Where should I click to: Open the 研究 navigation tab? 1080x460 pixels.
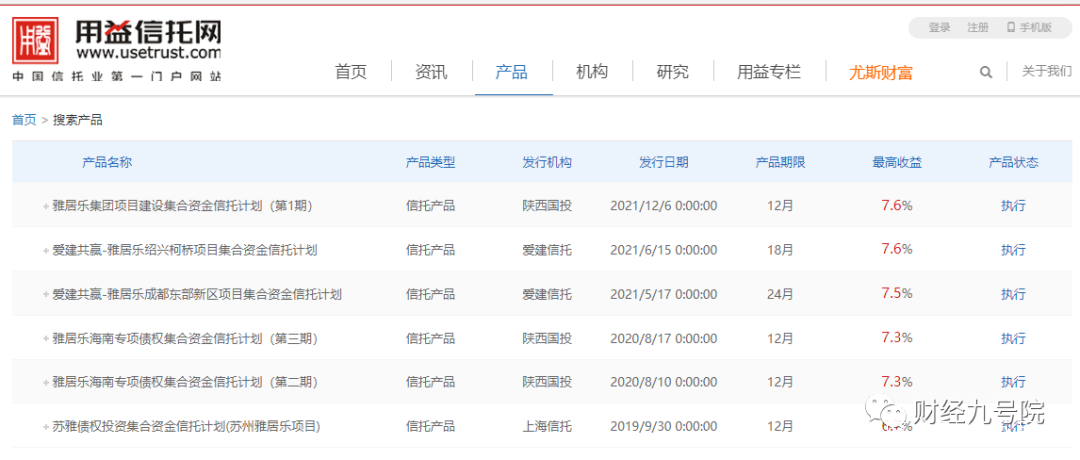tap(672, 72)
